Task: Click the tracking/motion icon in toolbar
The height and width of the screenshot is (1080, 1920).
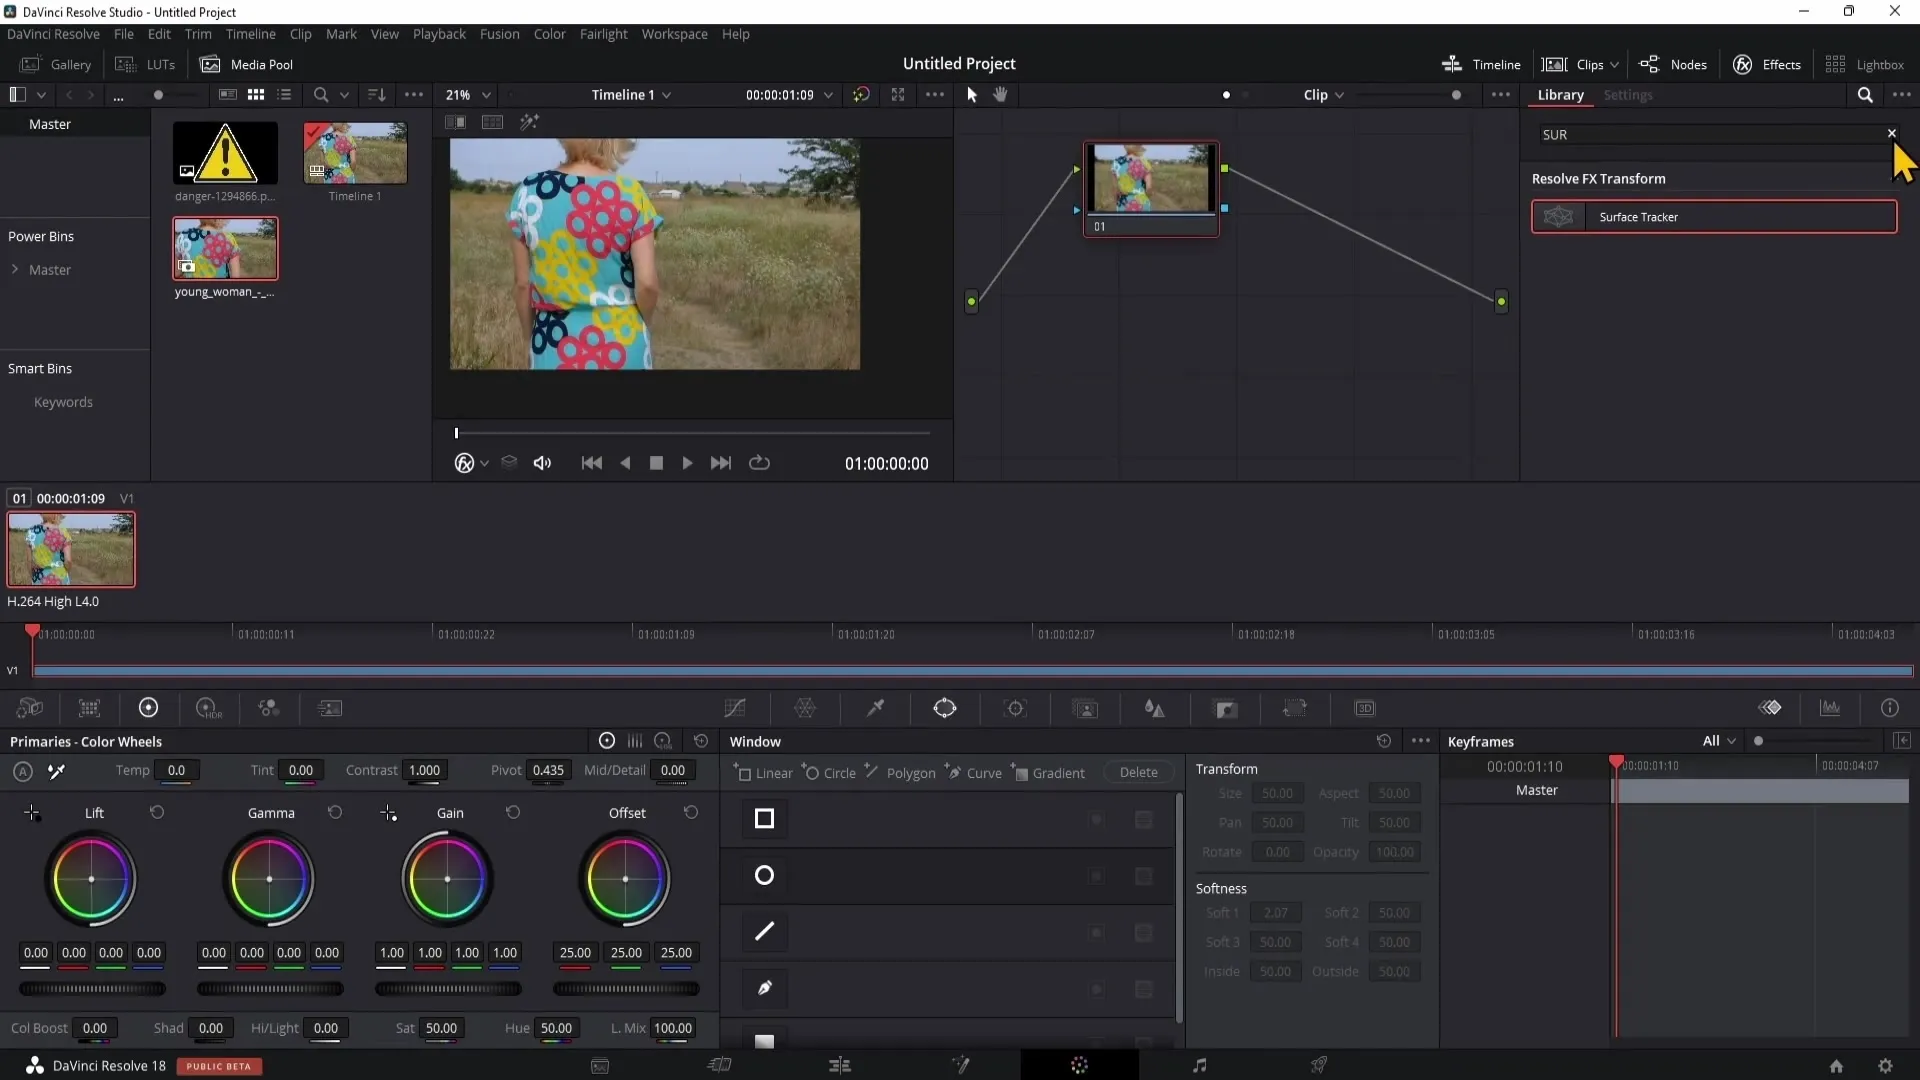Action: [x=1017, y=709]
